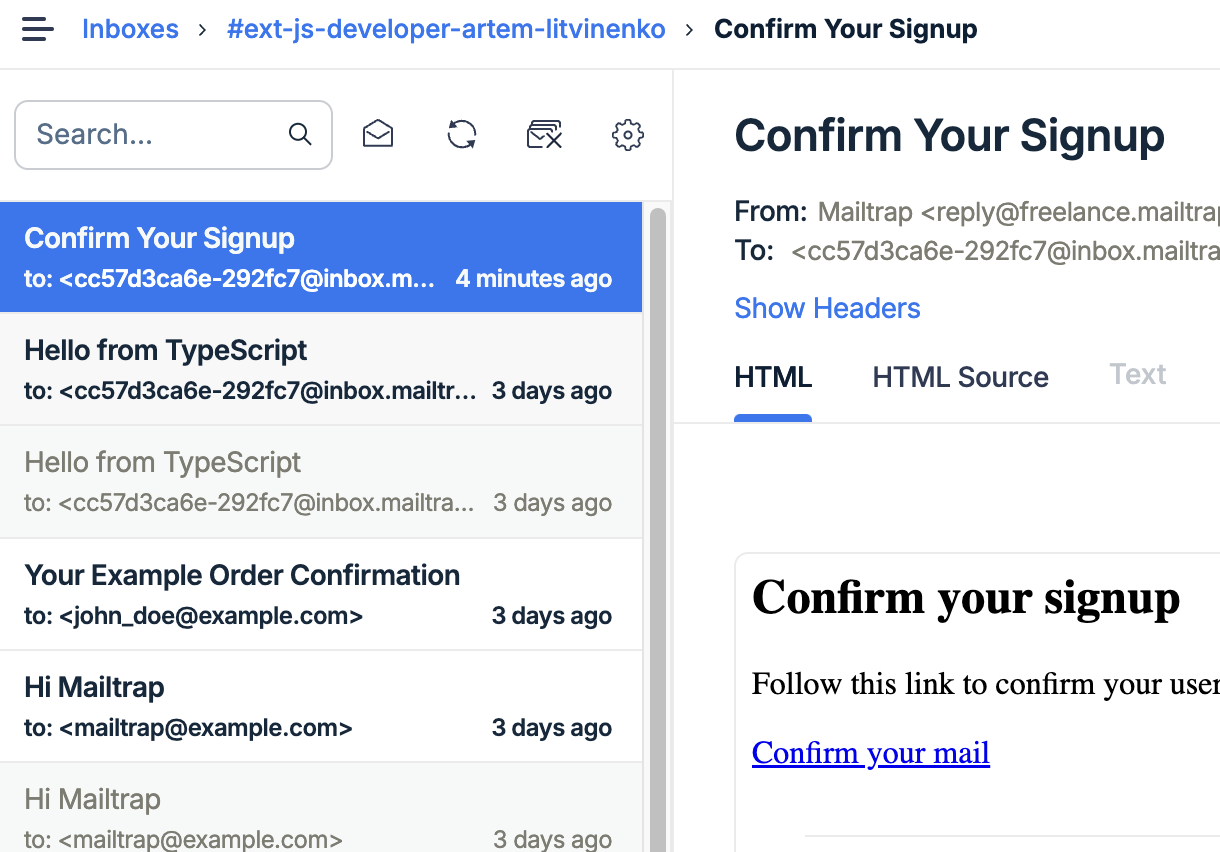Switch to the HTML tab
The image size is (1220, 852).
tap(773, 377)
